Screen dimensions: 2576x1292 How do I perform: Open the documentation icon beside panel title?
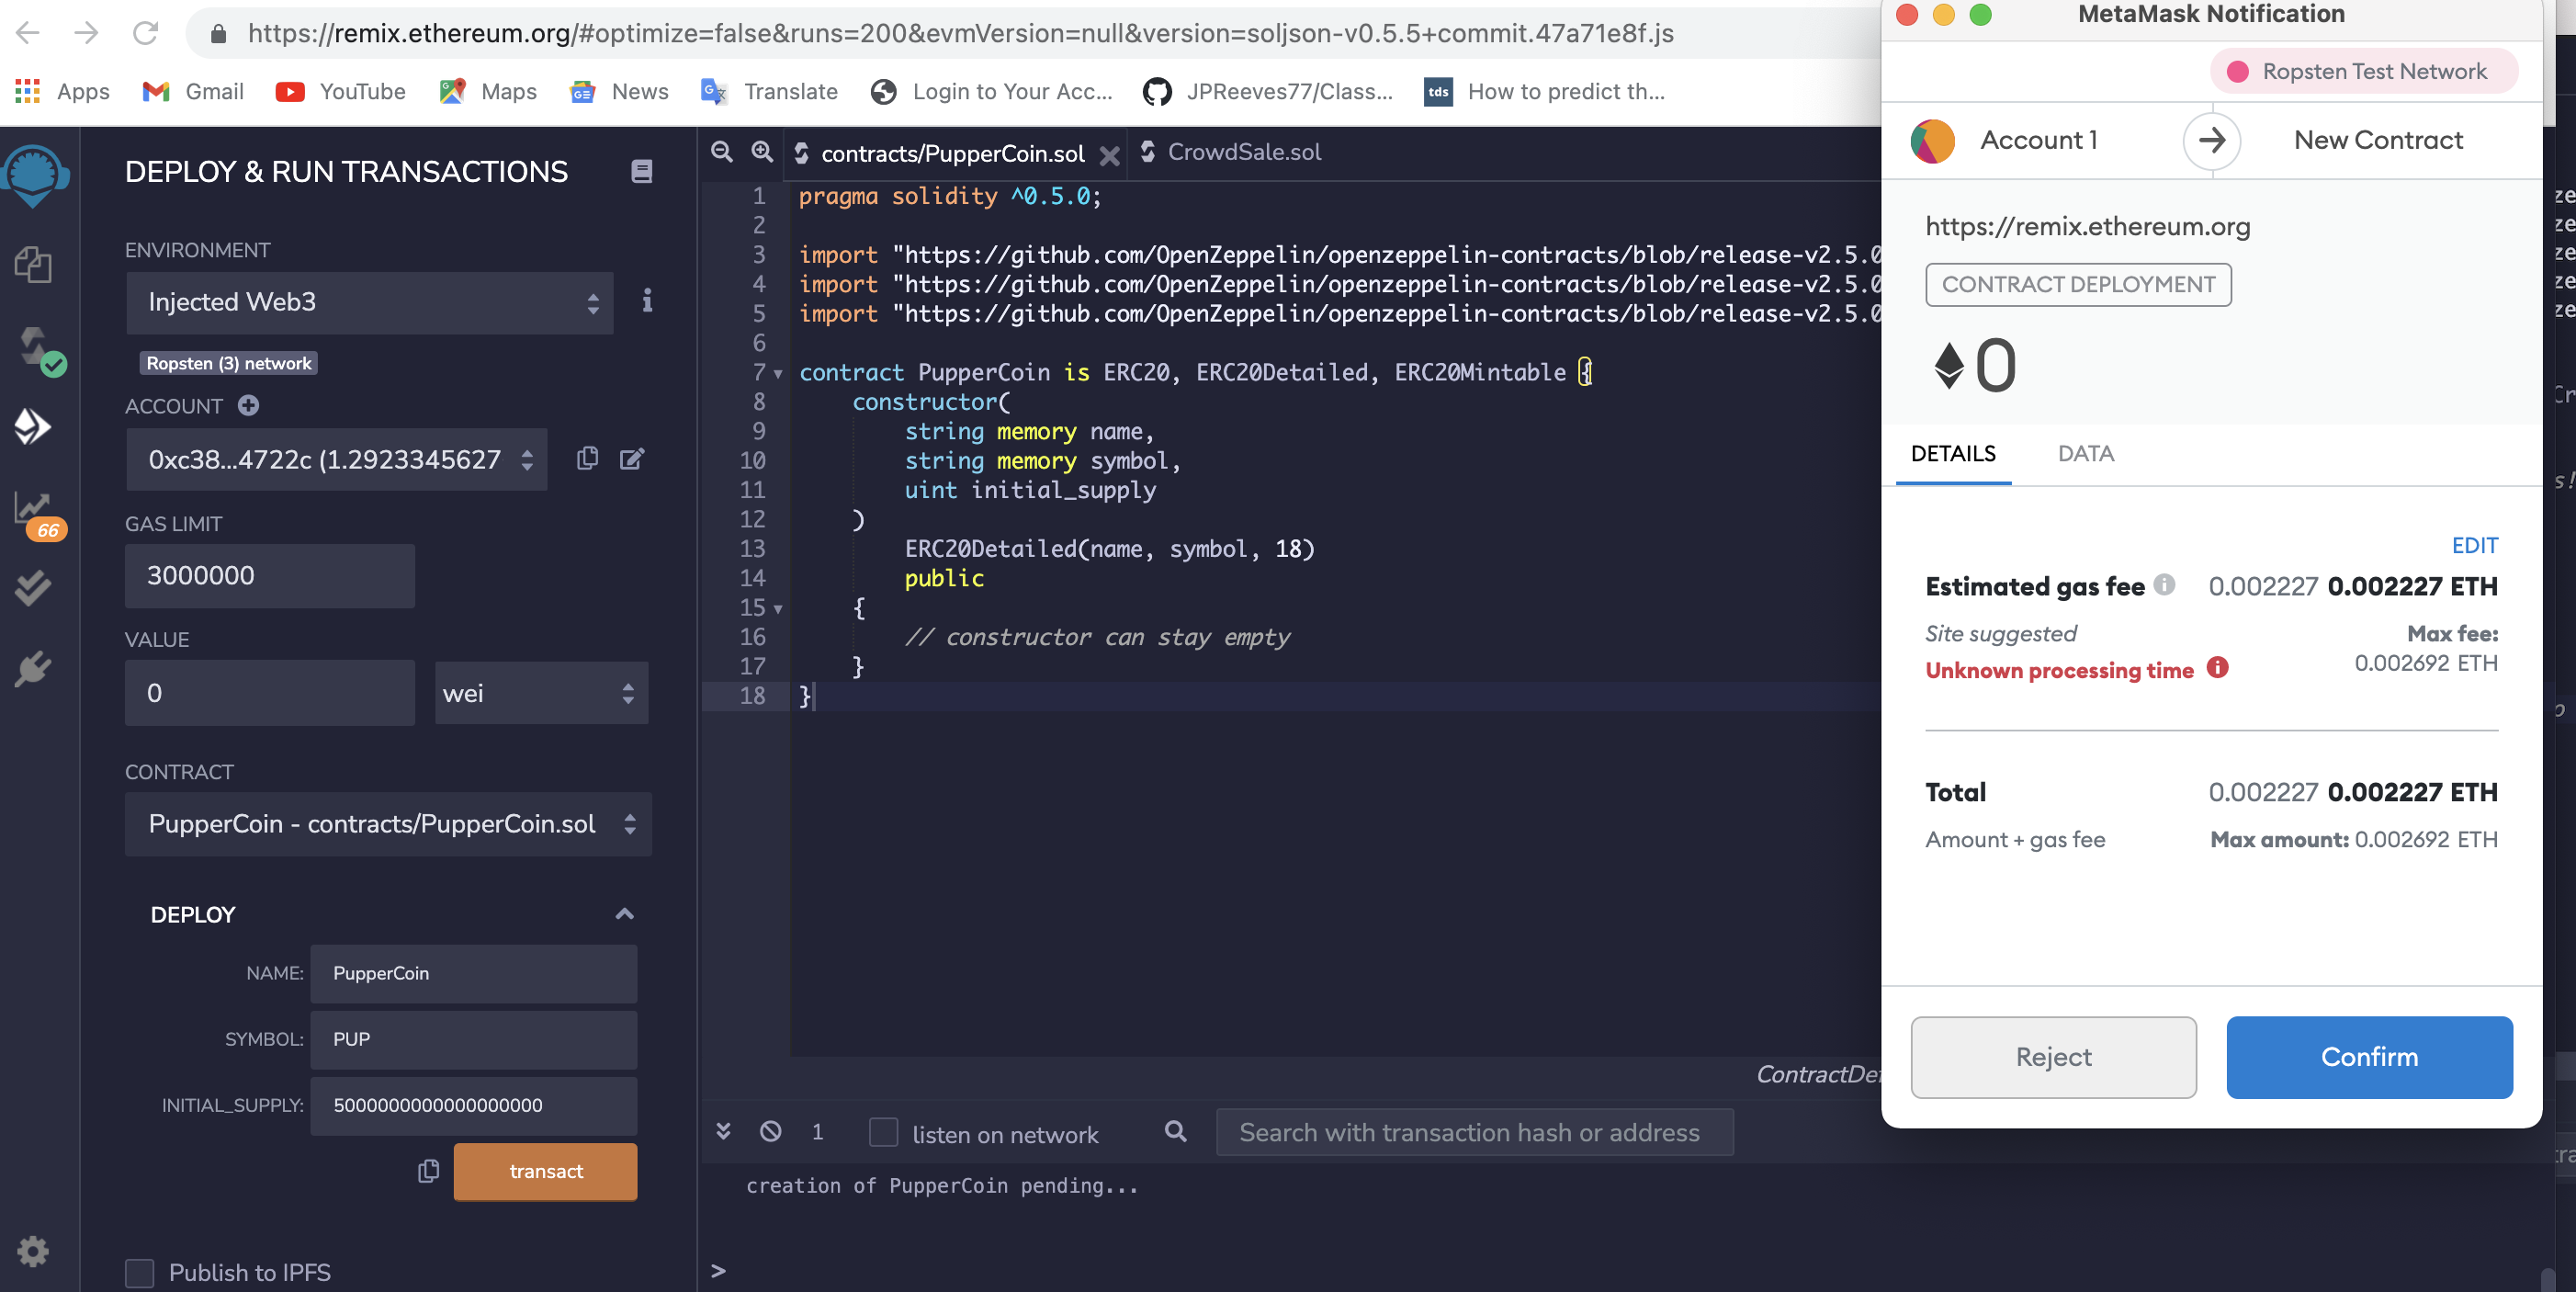point(642,172)
